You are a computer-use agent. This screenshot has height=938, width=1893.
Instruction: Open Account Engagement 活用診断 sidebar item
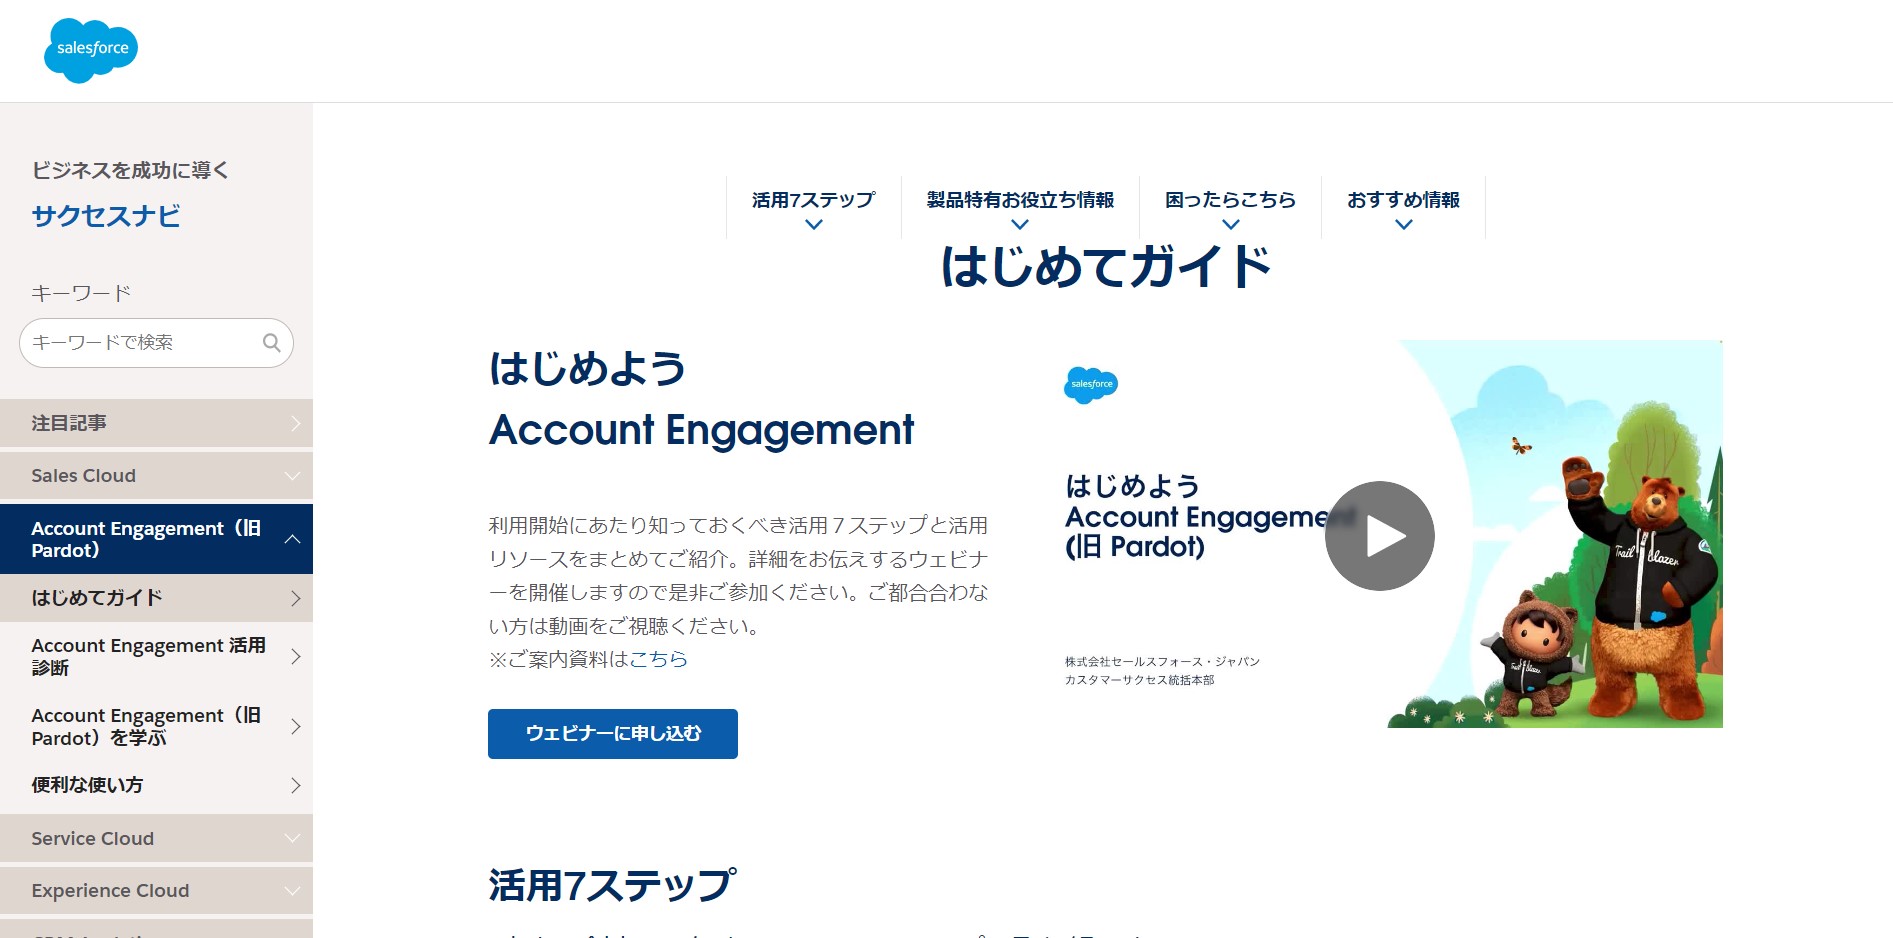tap(156, 657)
